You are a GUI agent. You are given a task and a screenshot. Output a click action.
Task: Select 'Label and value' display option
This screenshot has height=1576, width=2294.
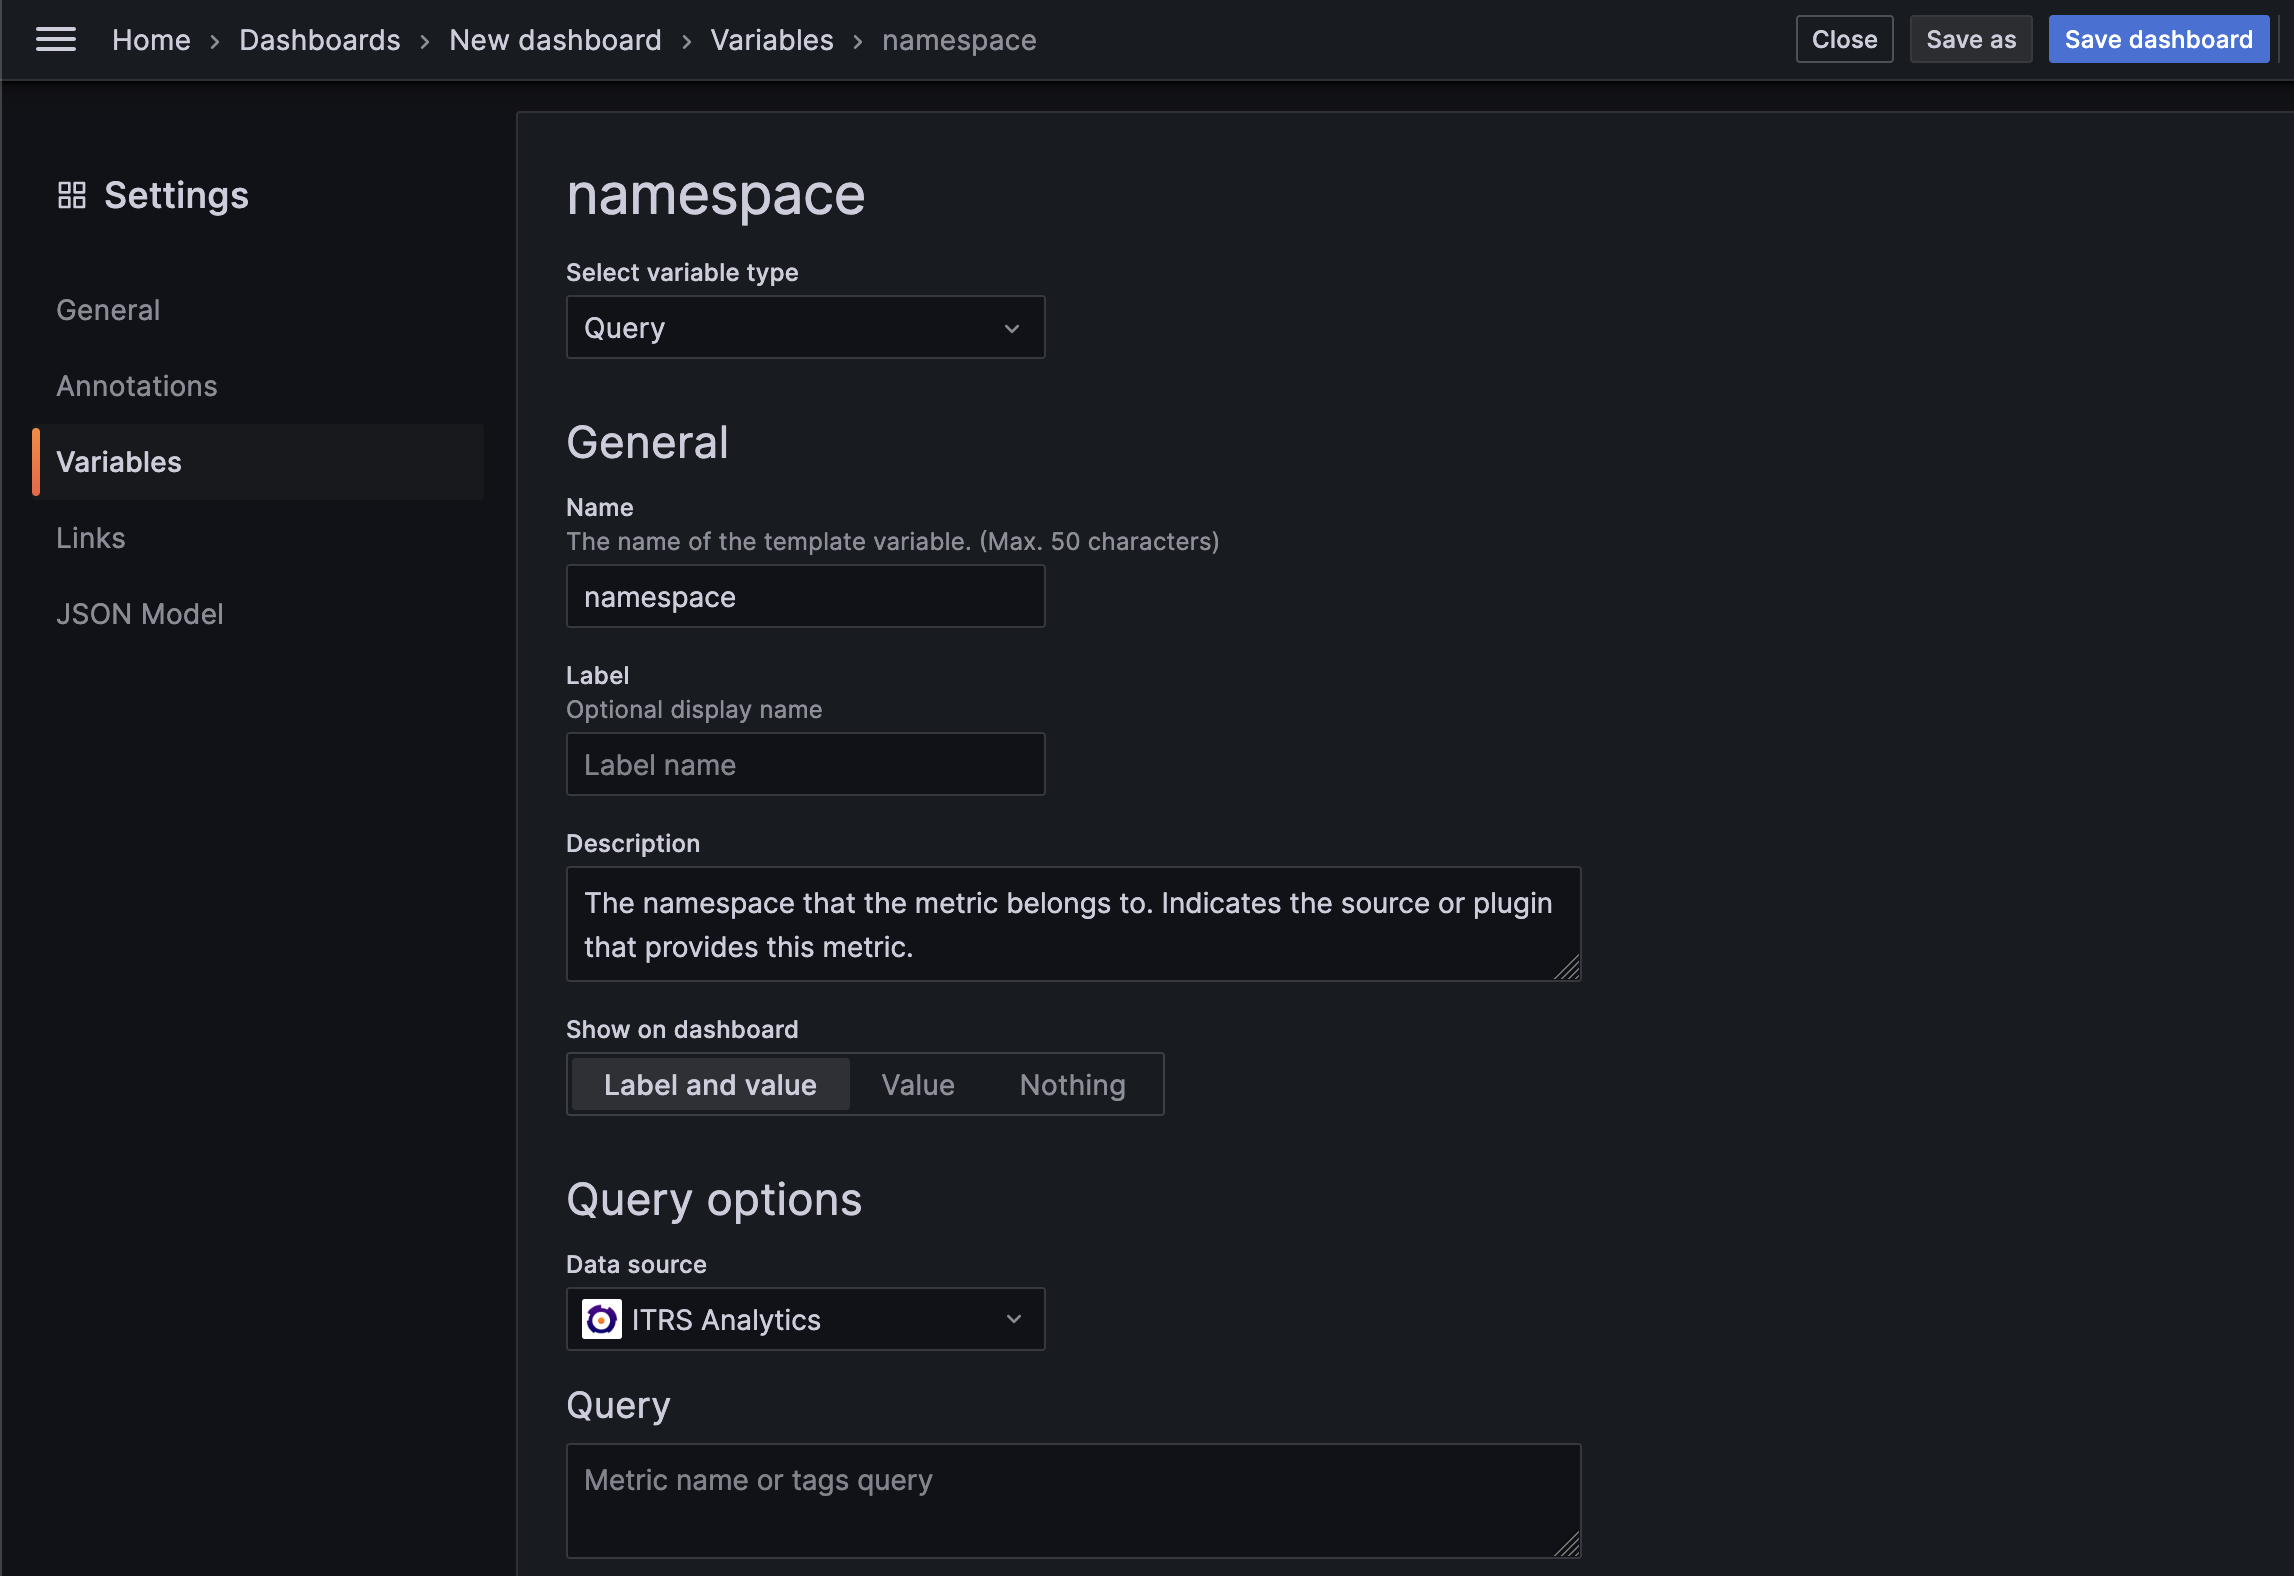coord(710,1085)
